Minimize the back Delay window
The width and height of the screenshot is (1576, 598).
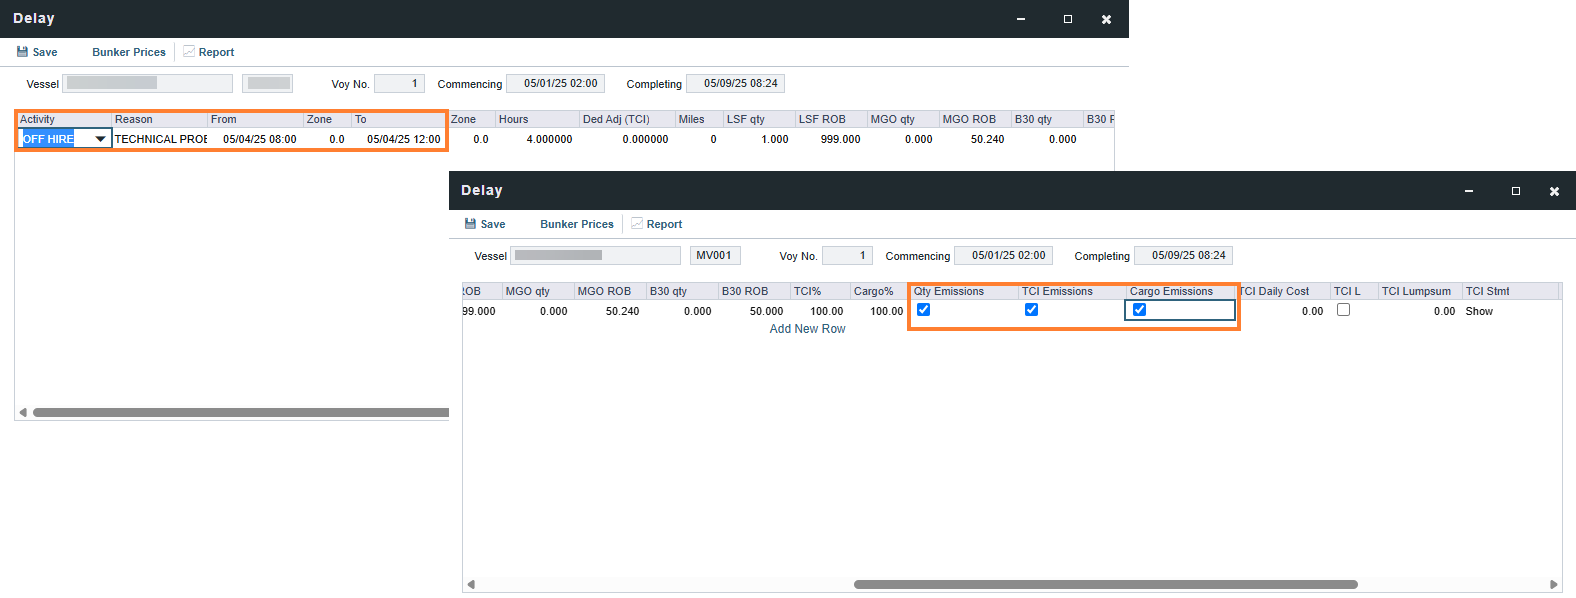(1021, 19)
